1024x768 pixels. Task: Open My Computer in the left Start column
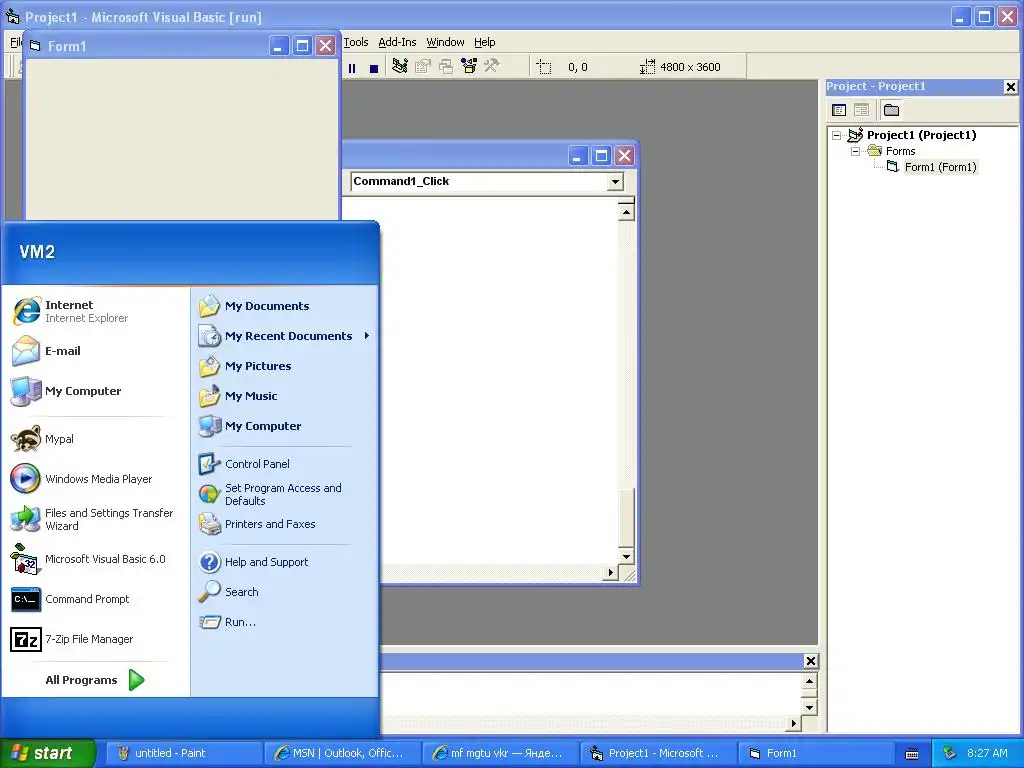tap(95, 391)
